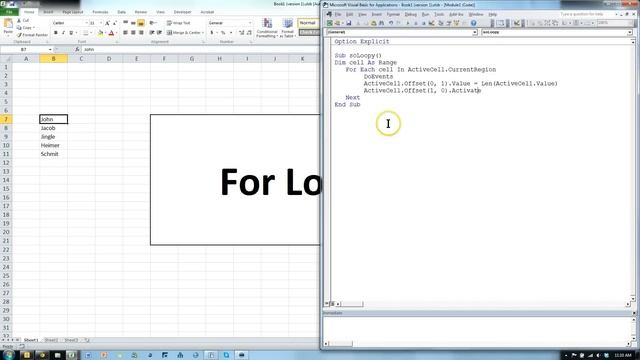Switch to the Formulas ribbon tab
This screenshot has width=640, height=360.
click(100, 12)
